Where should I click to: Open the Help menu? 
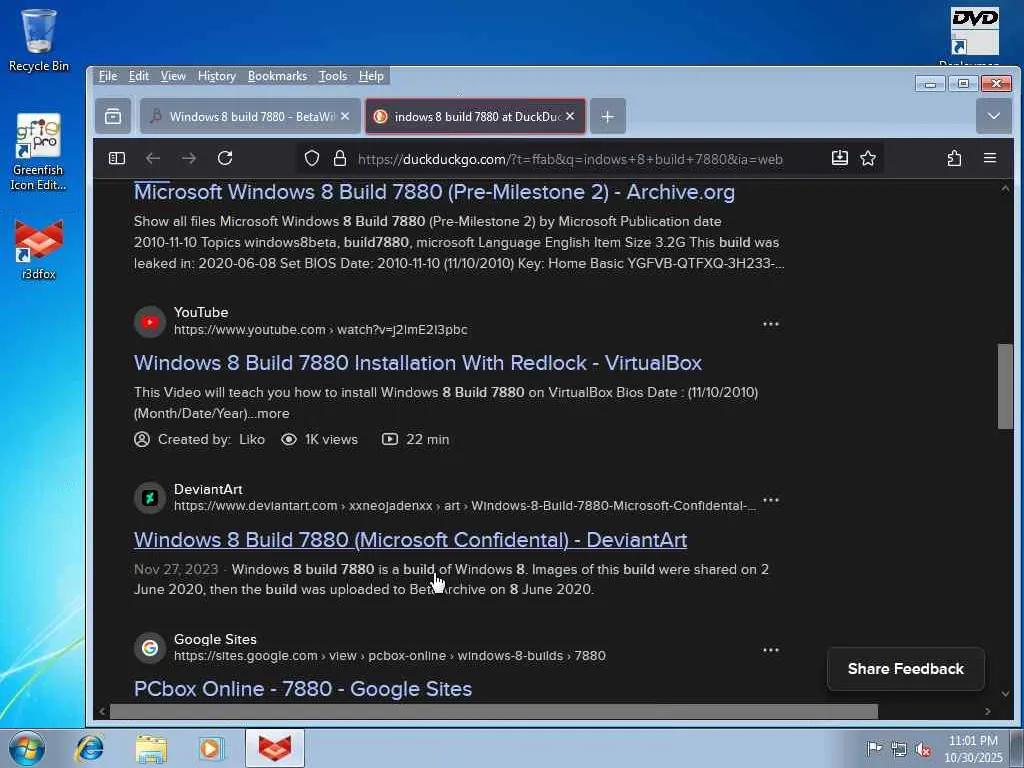tap(371, 76)
